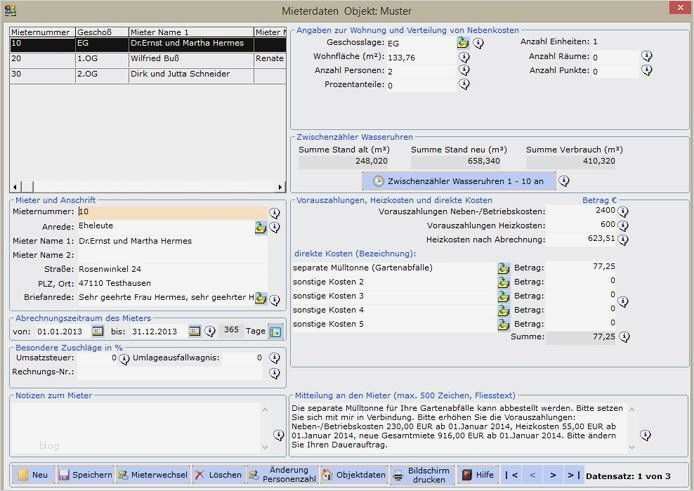Show info for Mitteilung an den Mieter
The image size is (694, 491).
tap(645, 435)
